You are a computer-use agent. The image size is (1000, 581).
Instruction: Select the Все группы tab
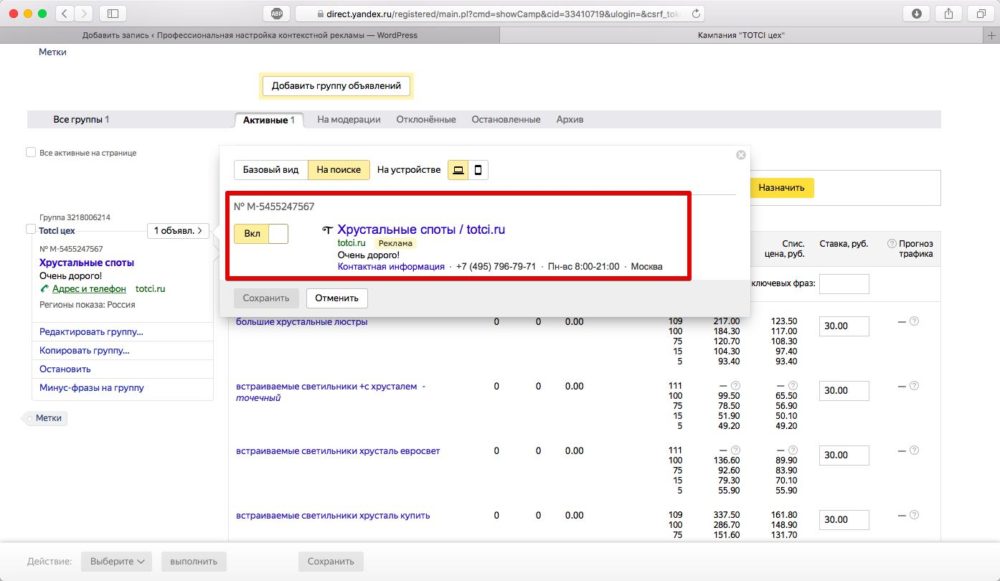tap(81, 119)
